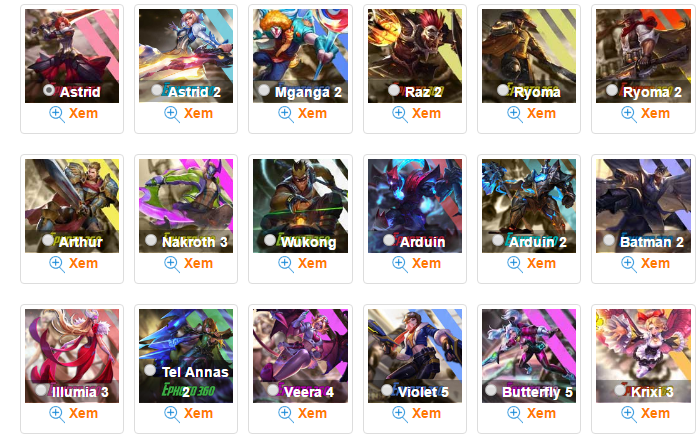Choose the Nakroth 3 radio button
The image size is (699, 440).
tap(151, 240)
